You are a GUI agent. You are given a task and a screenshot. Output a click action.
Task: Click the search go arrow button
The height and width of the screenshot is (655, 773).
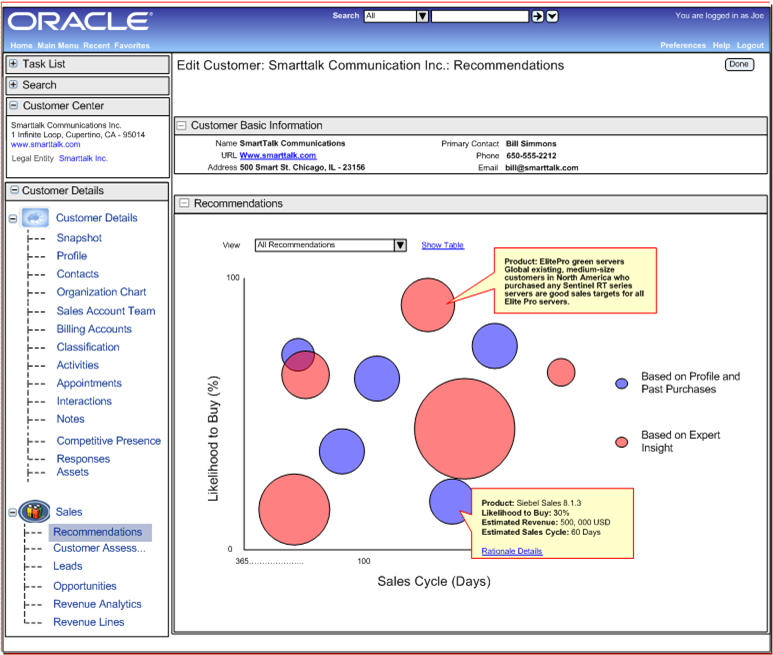[537, 16]
